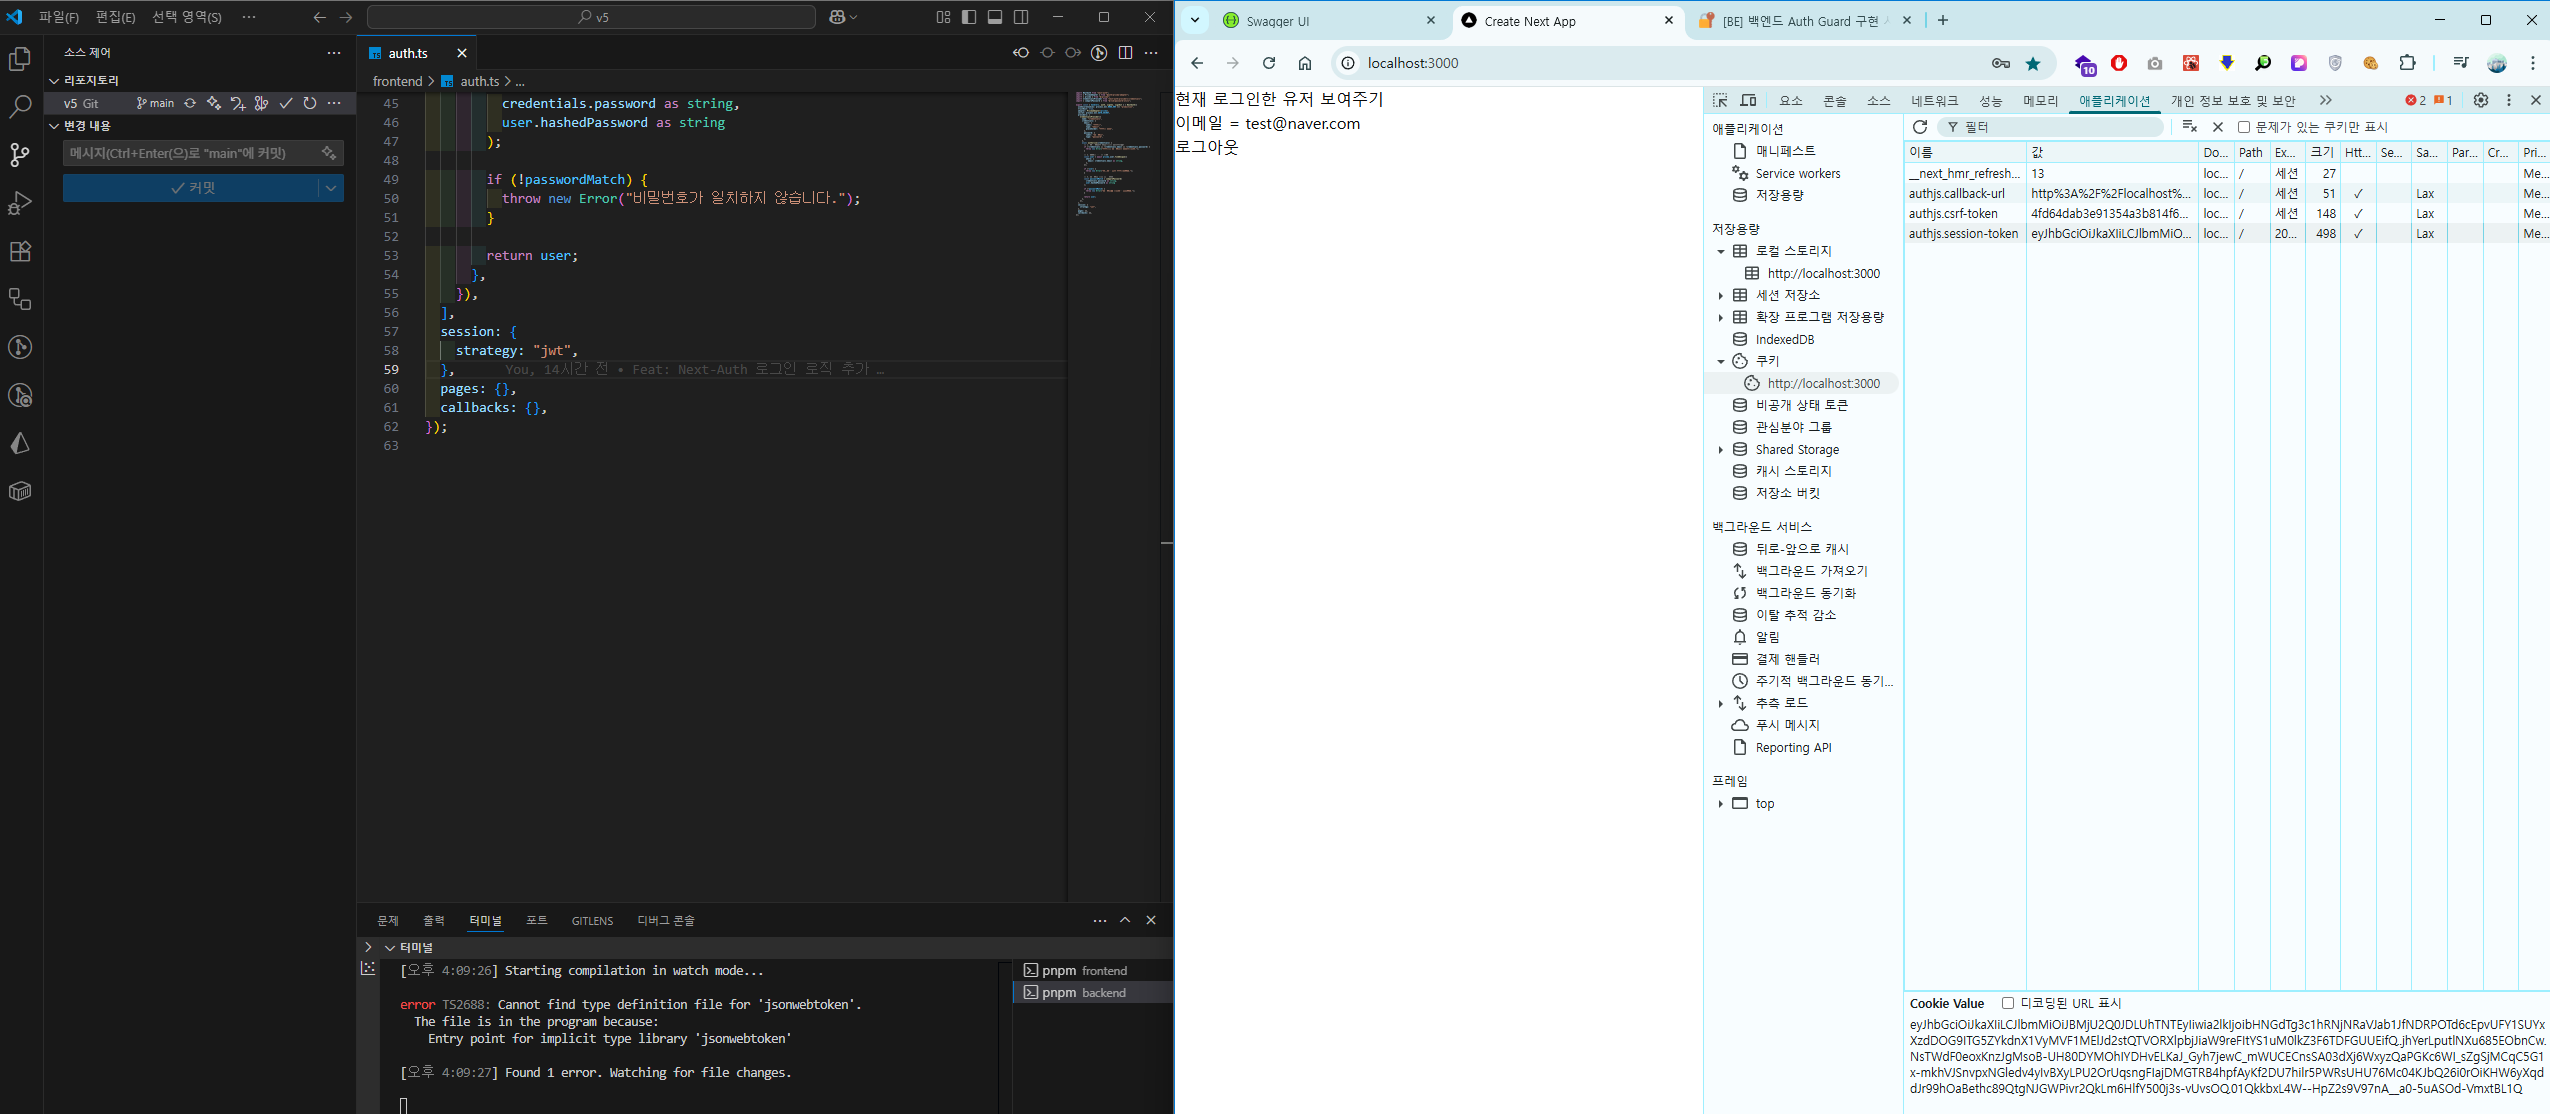This screenshot has width=2550, height=1114.
Task: Open the Source Control view icon
Action: tap(20, 155)
